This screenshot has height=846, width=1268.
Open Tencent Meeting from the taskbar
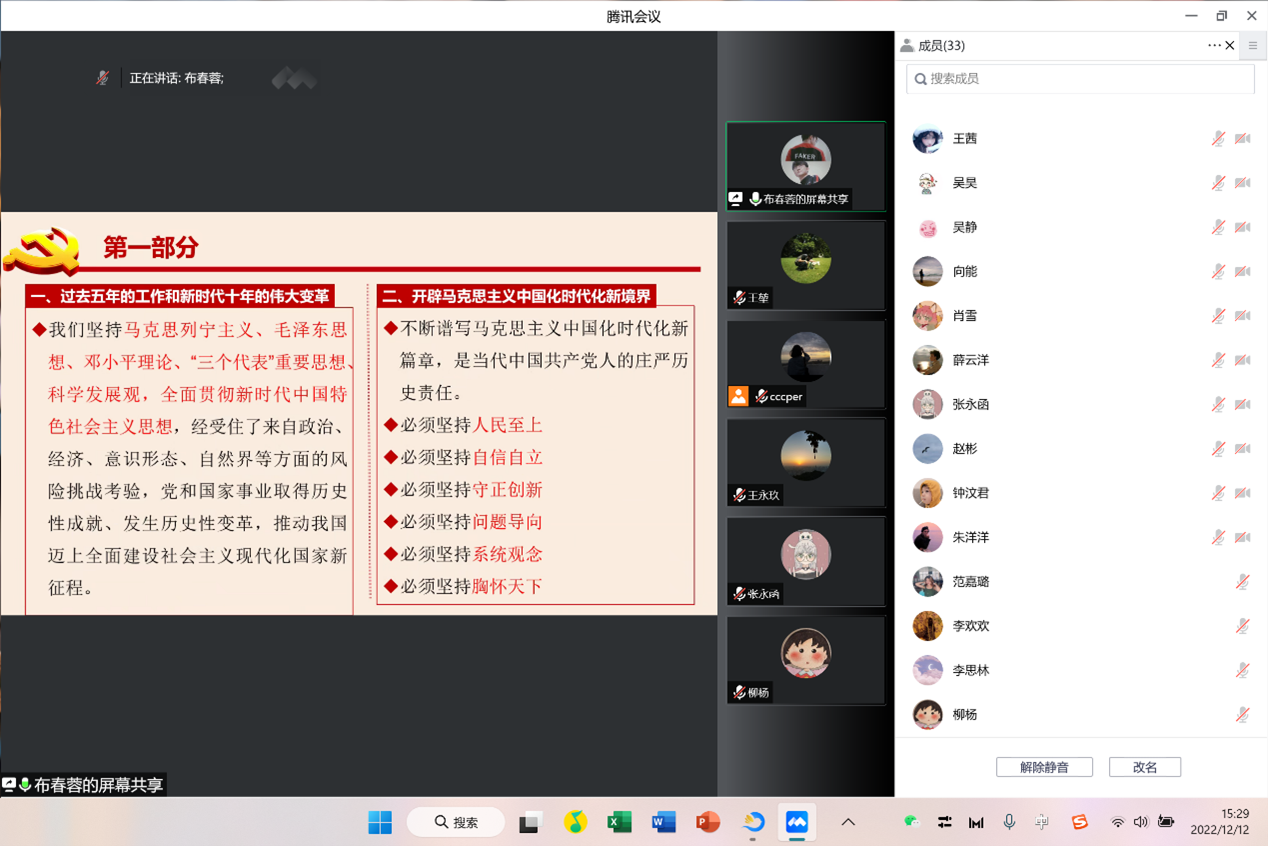[796, 822]
